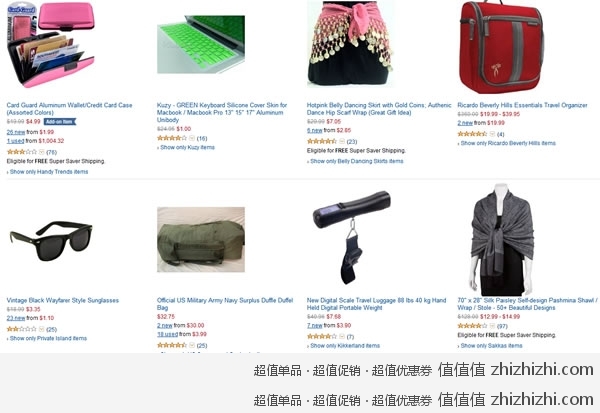600x413 pixels.
Task: Click the gray Pashmina shawl image
Action: tap(502, 240)
